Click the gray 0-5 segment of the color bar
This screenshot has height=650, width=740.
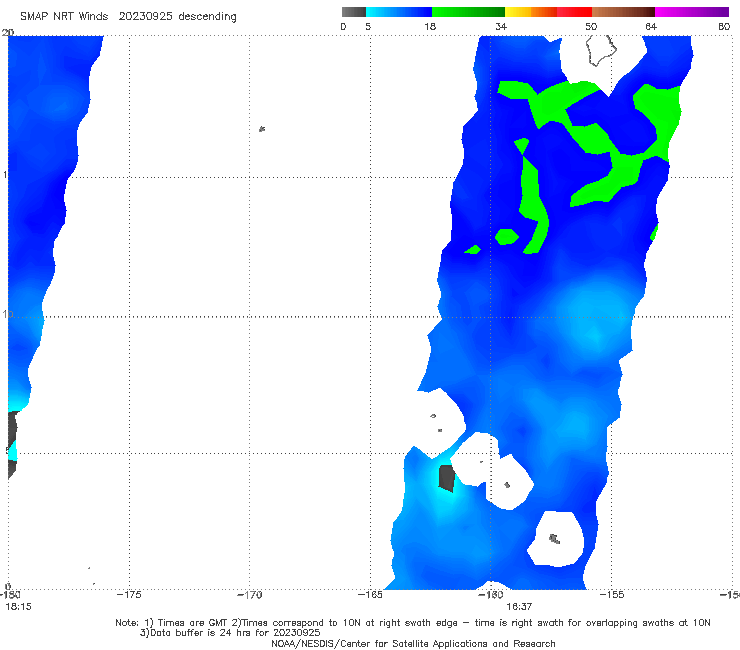[x=354, y=12]
